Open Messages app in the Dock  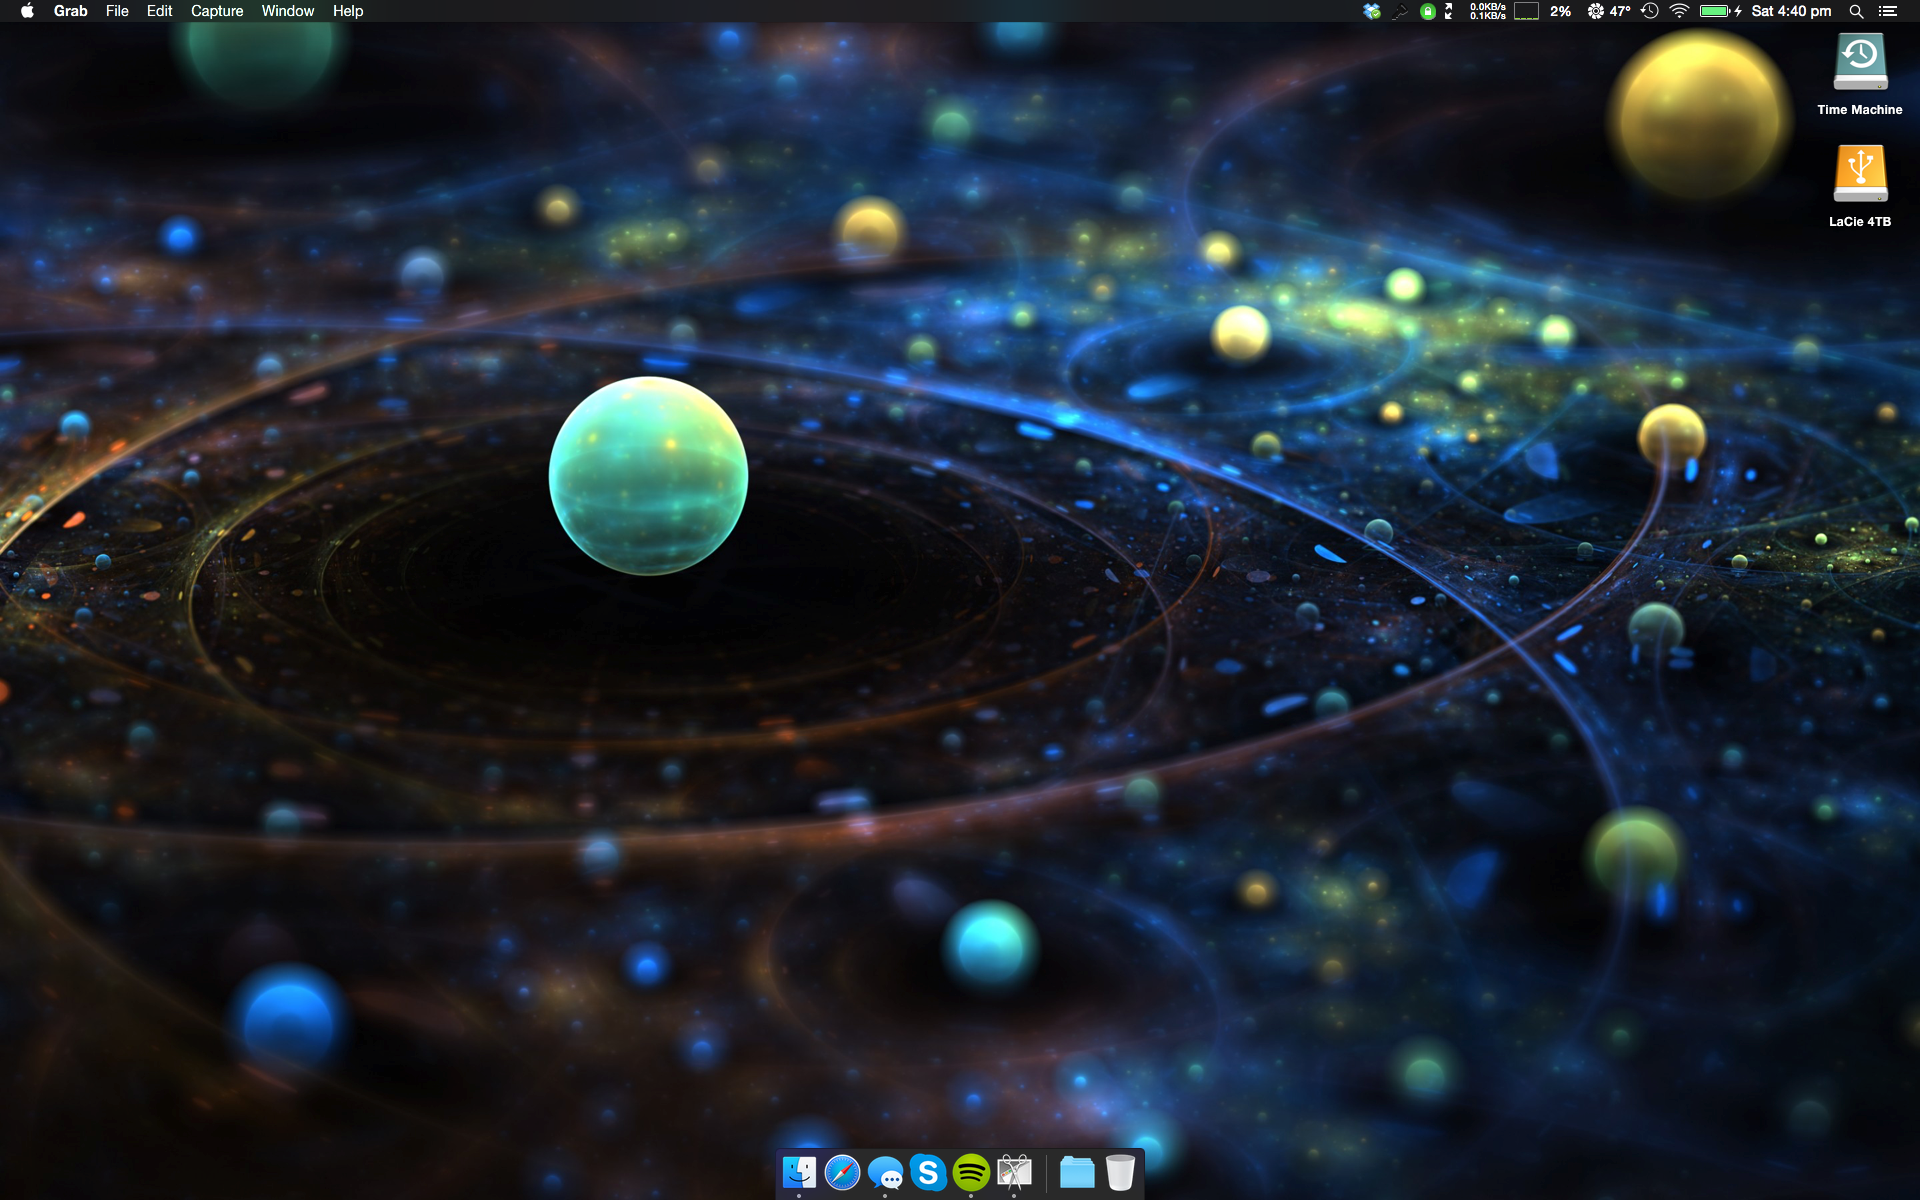[x=886, y=1173]
